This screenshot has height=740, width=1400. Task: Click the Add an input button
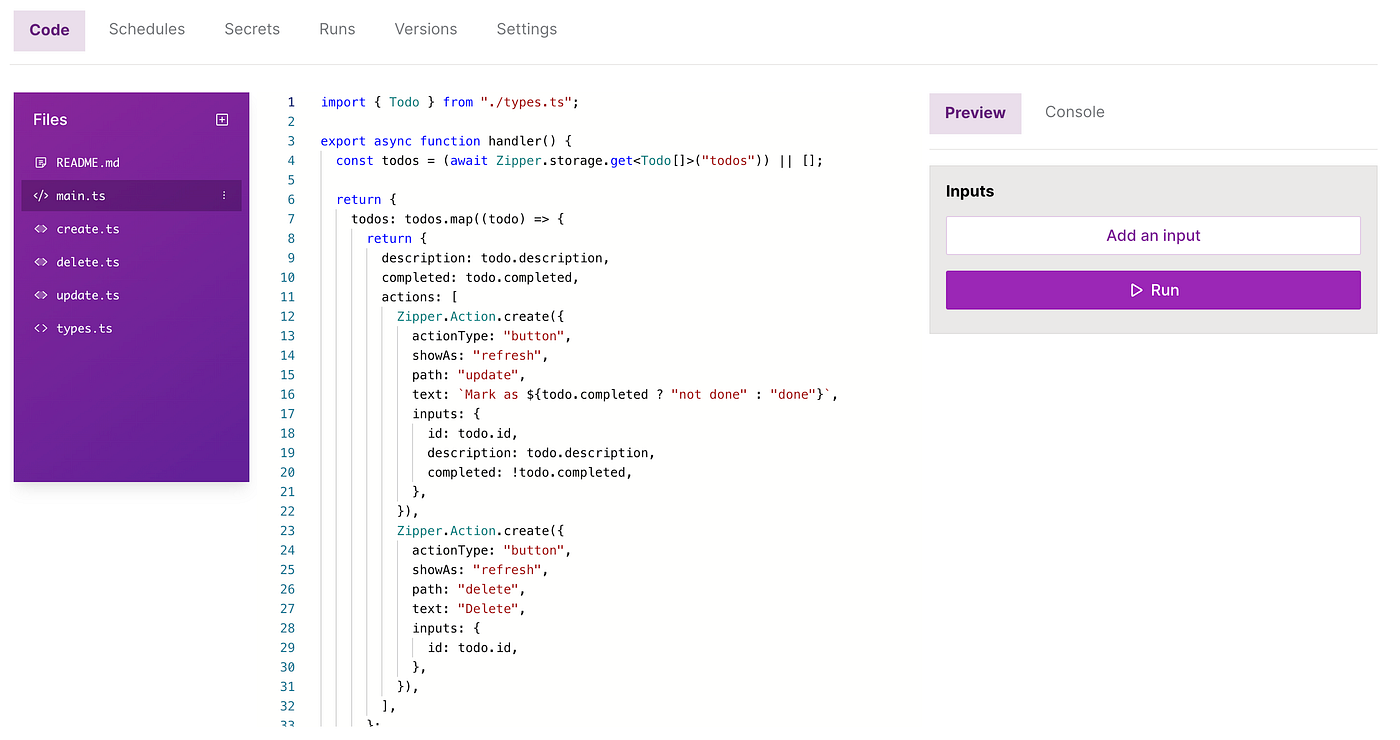point(1153,236)
